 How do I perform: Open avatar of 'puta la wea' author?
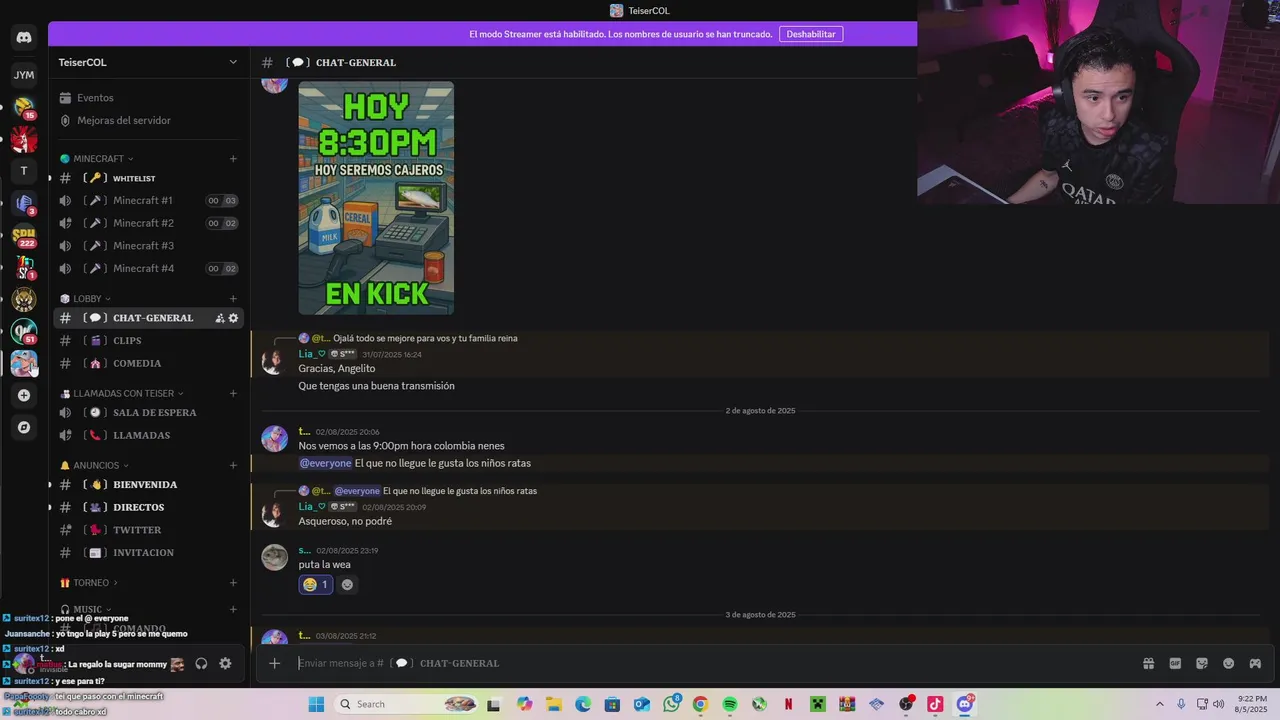275,557
